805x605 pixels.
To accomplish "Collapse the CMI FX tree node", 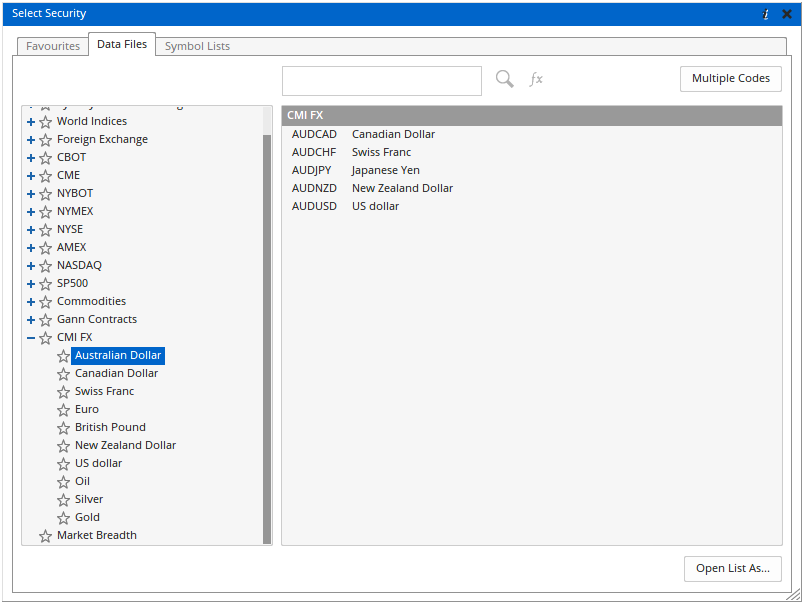I will (x=31, y=338).
